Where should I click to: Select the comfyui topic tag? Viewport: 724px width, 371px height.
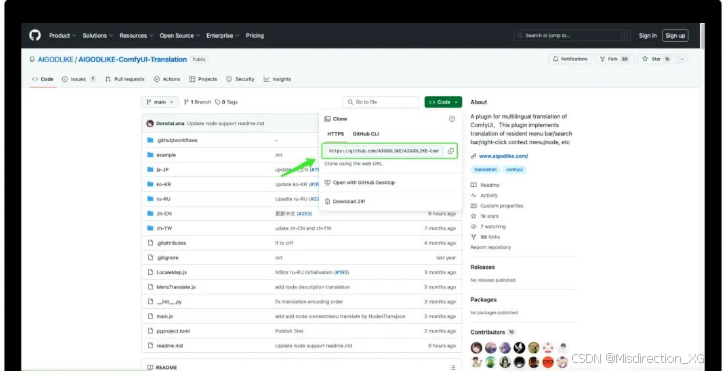(514, 170)
